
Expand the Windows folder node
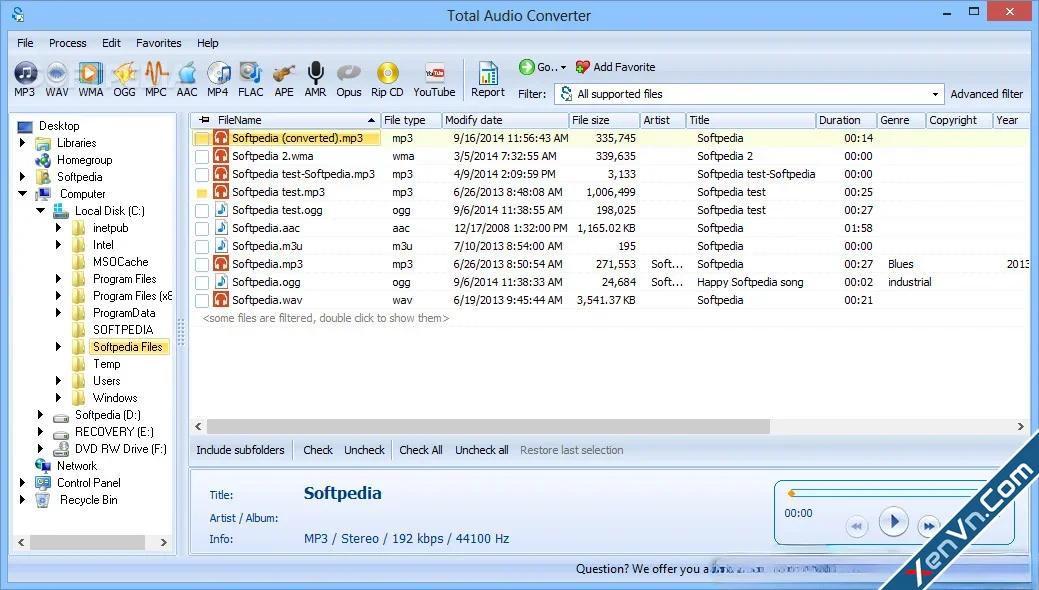58,398
